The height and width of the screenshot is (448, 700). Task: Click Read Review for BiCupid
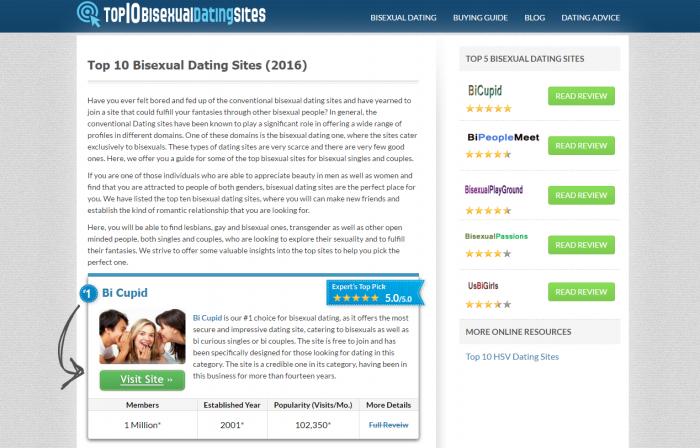(x=581, y=96)
